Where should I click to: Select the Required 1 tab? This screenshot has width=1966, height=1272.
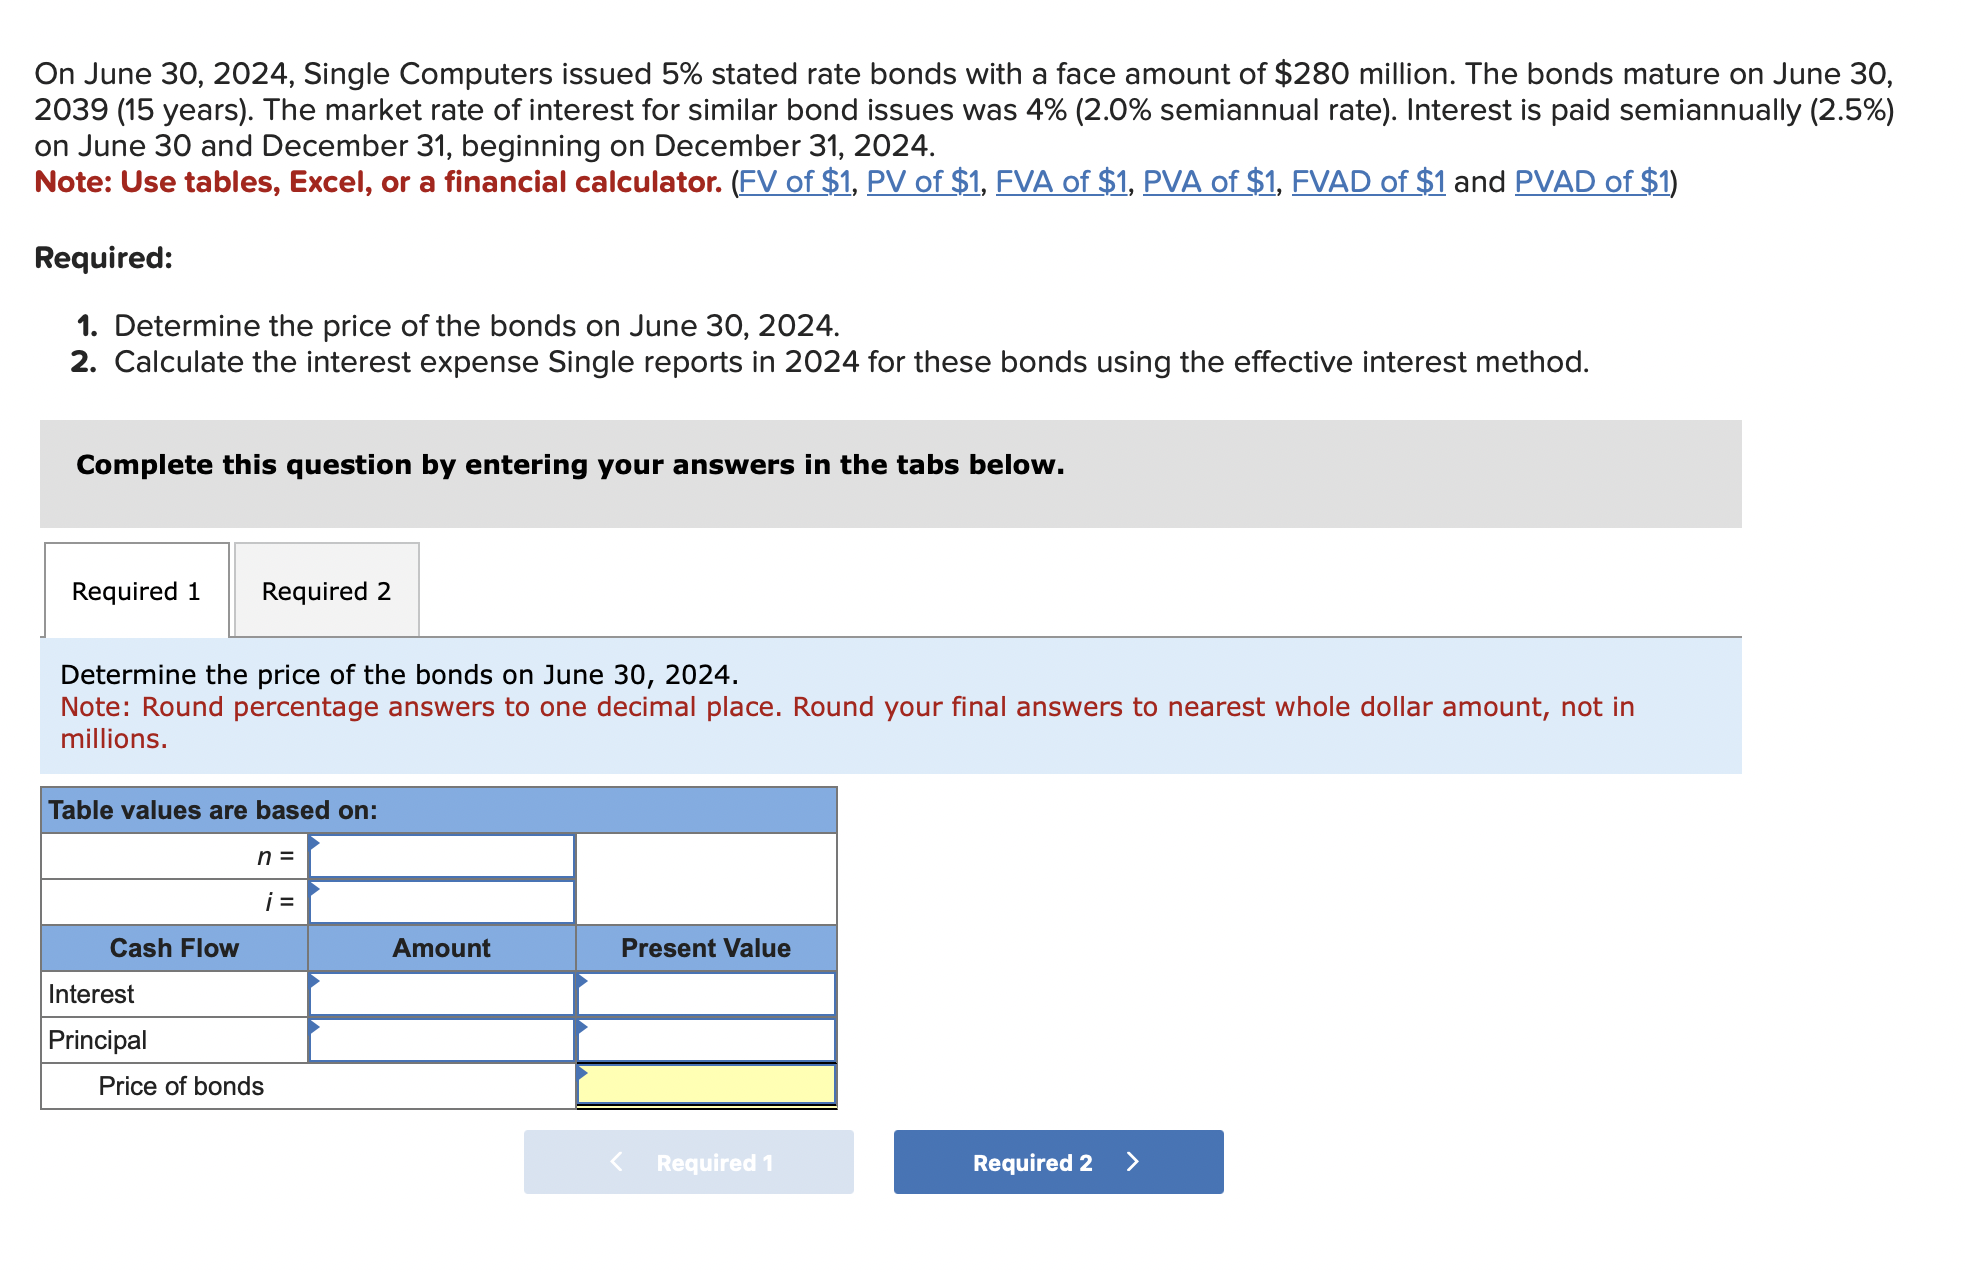(136, 591)
